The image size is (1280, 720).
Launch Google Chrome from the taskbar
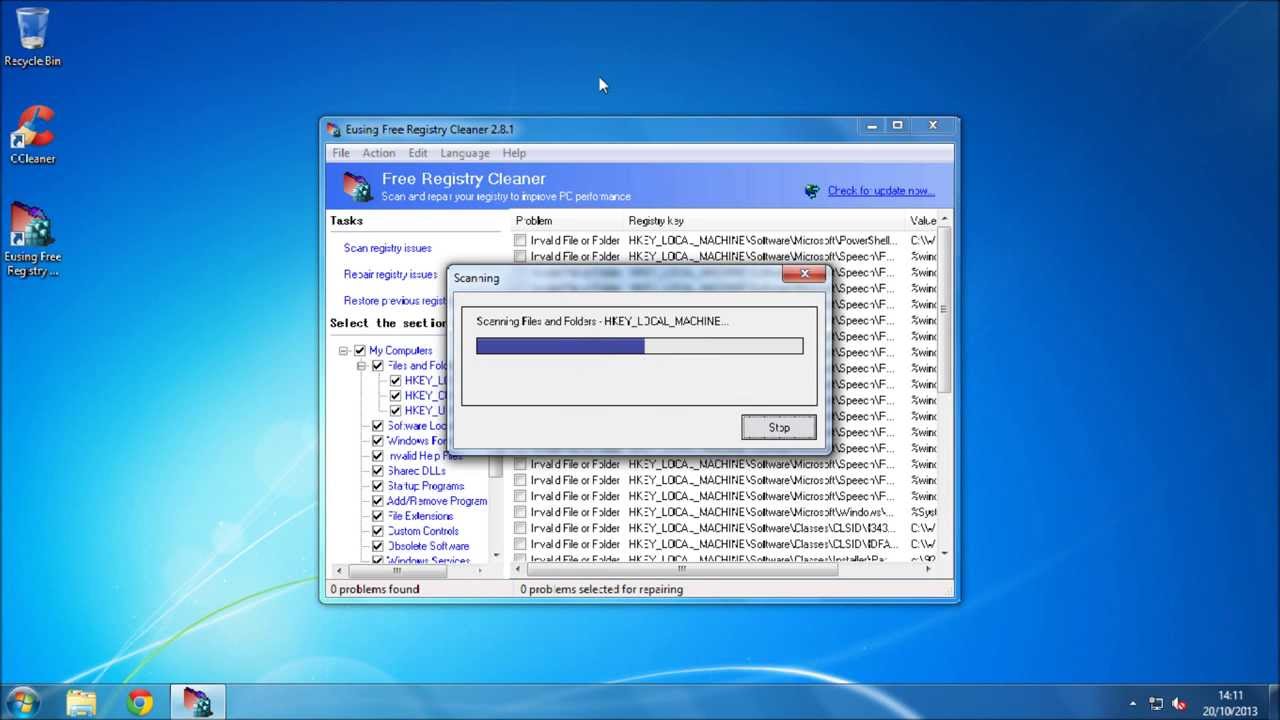pos(140,703)
